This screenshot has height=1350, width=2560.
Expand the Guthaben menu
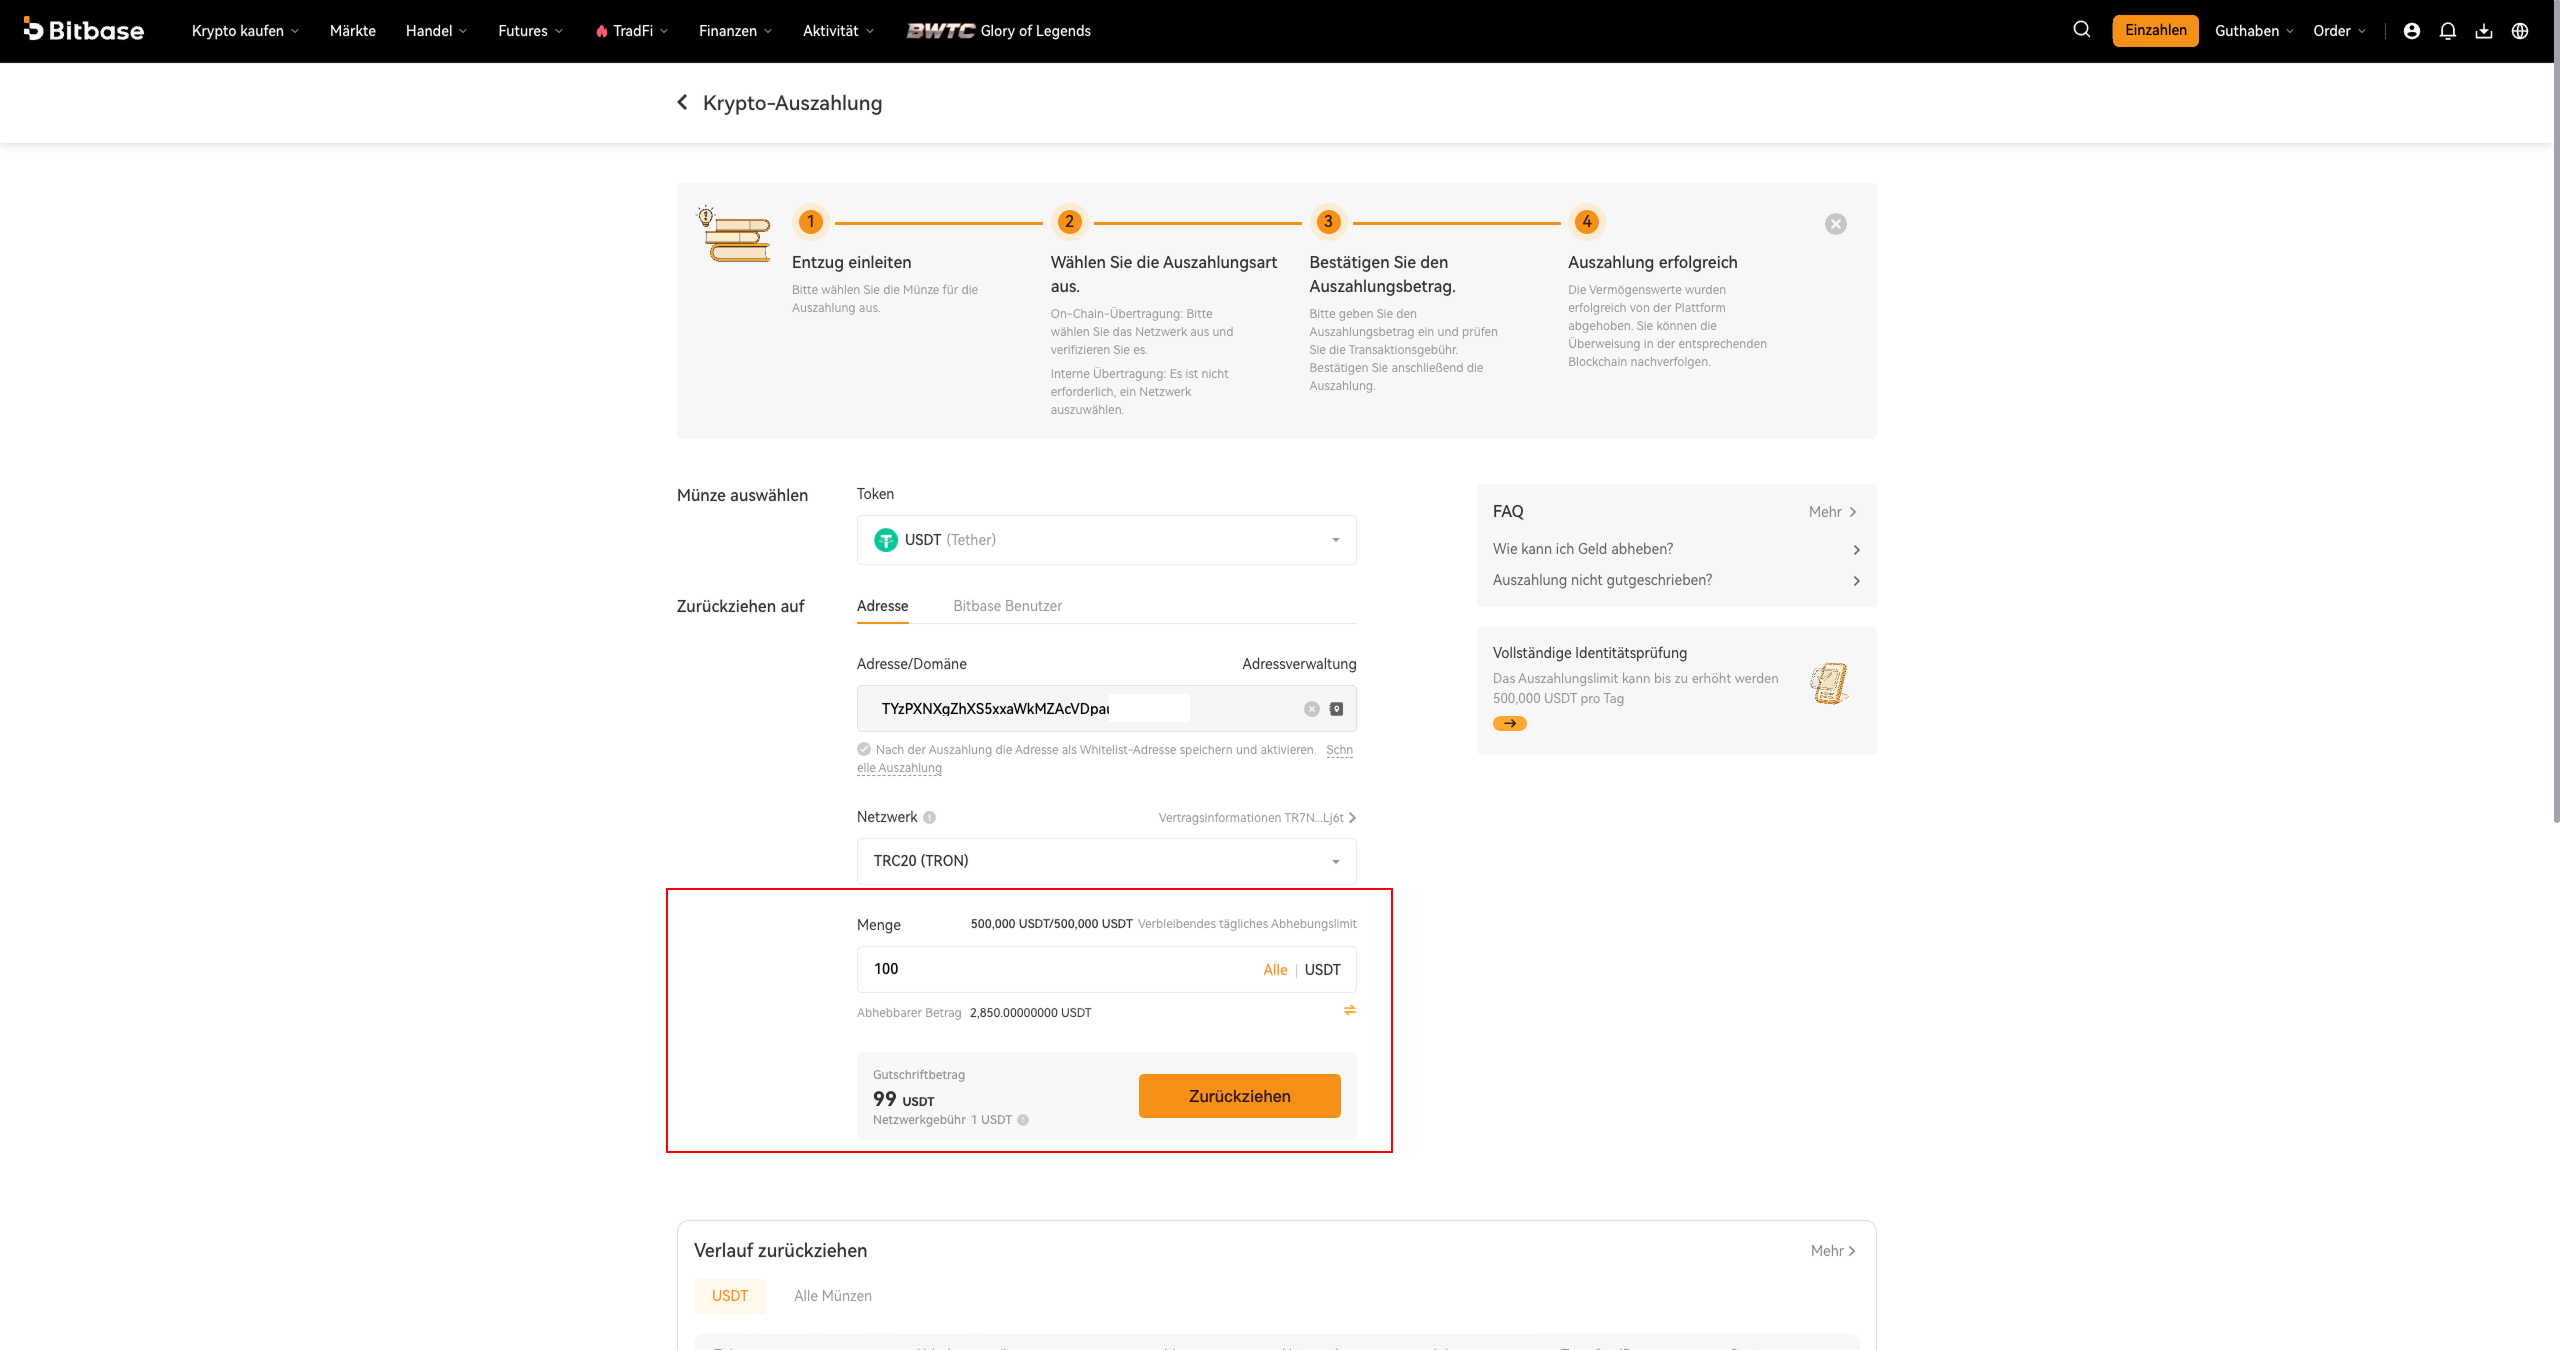click(2254, 31)
